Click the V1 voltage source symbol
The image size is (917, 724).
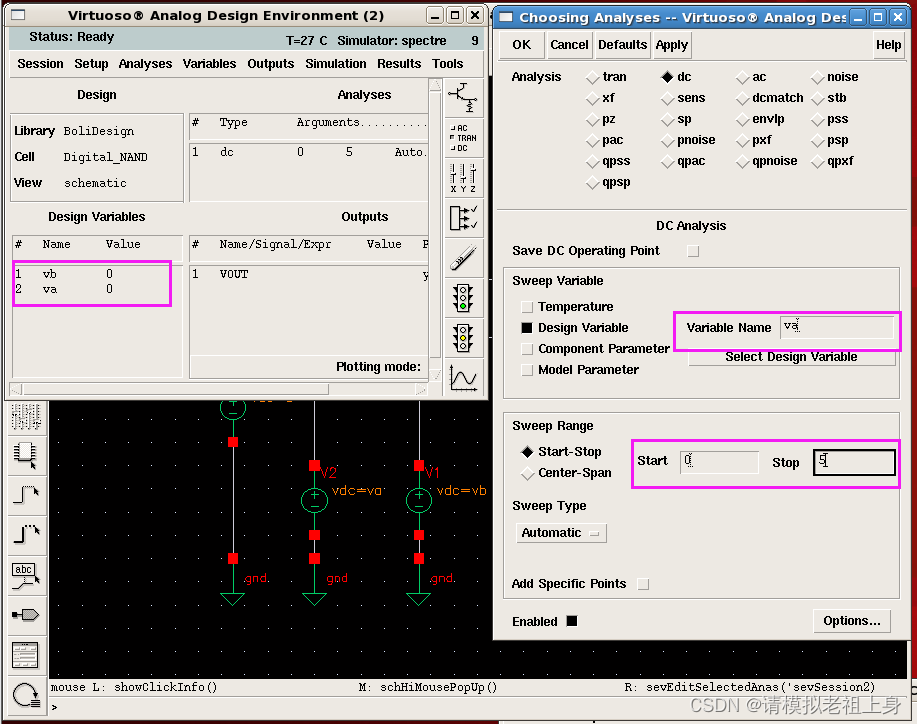pos(419,501)
